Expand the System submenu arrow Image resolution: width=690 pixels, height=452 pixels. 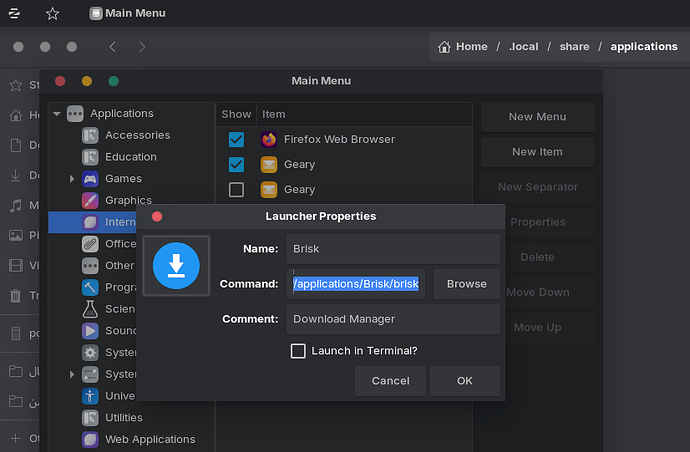[72, 374]
